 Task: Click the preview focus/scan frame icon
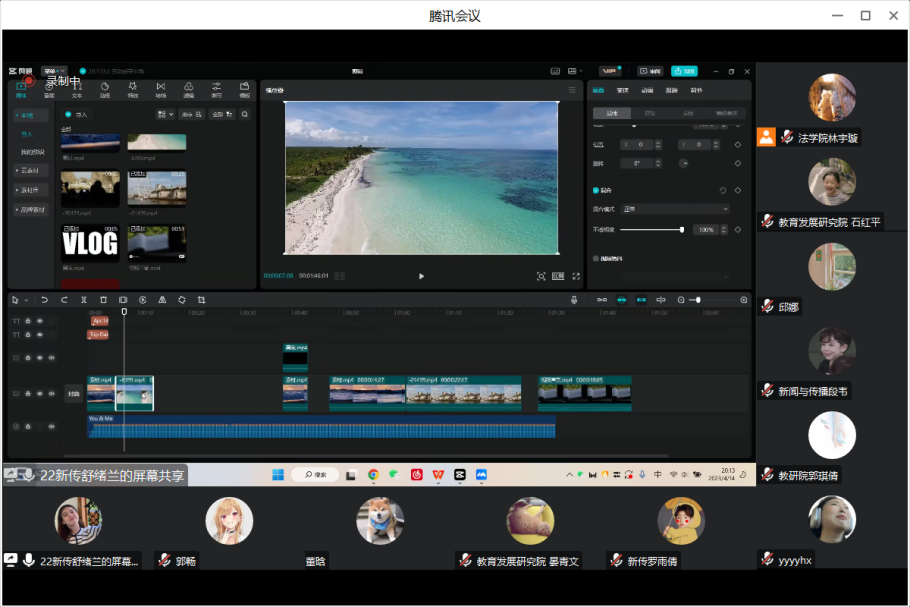541,276
